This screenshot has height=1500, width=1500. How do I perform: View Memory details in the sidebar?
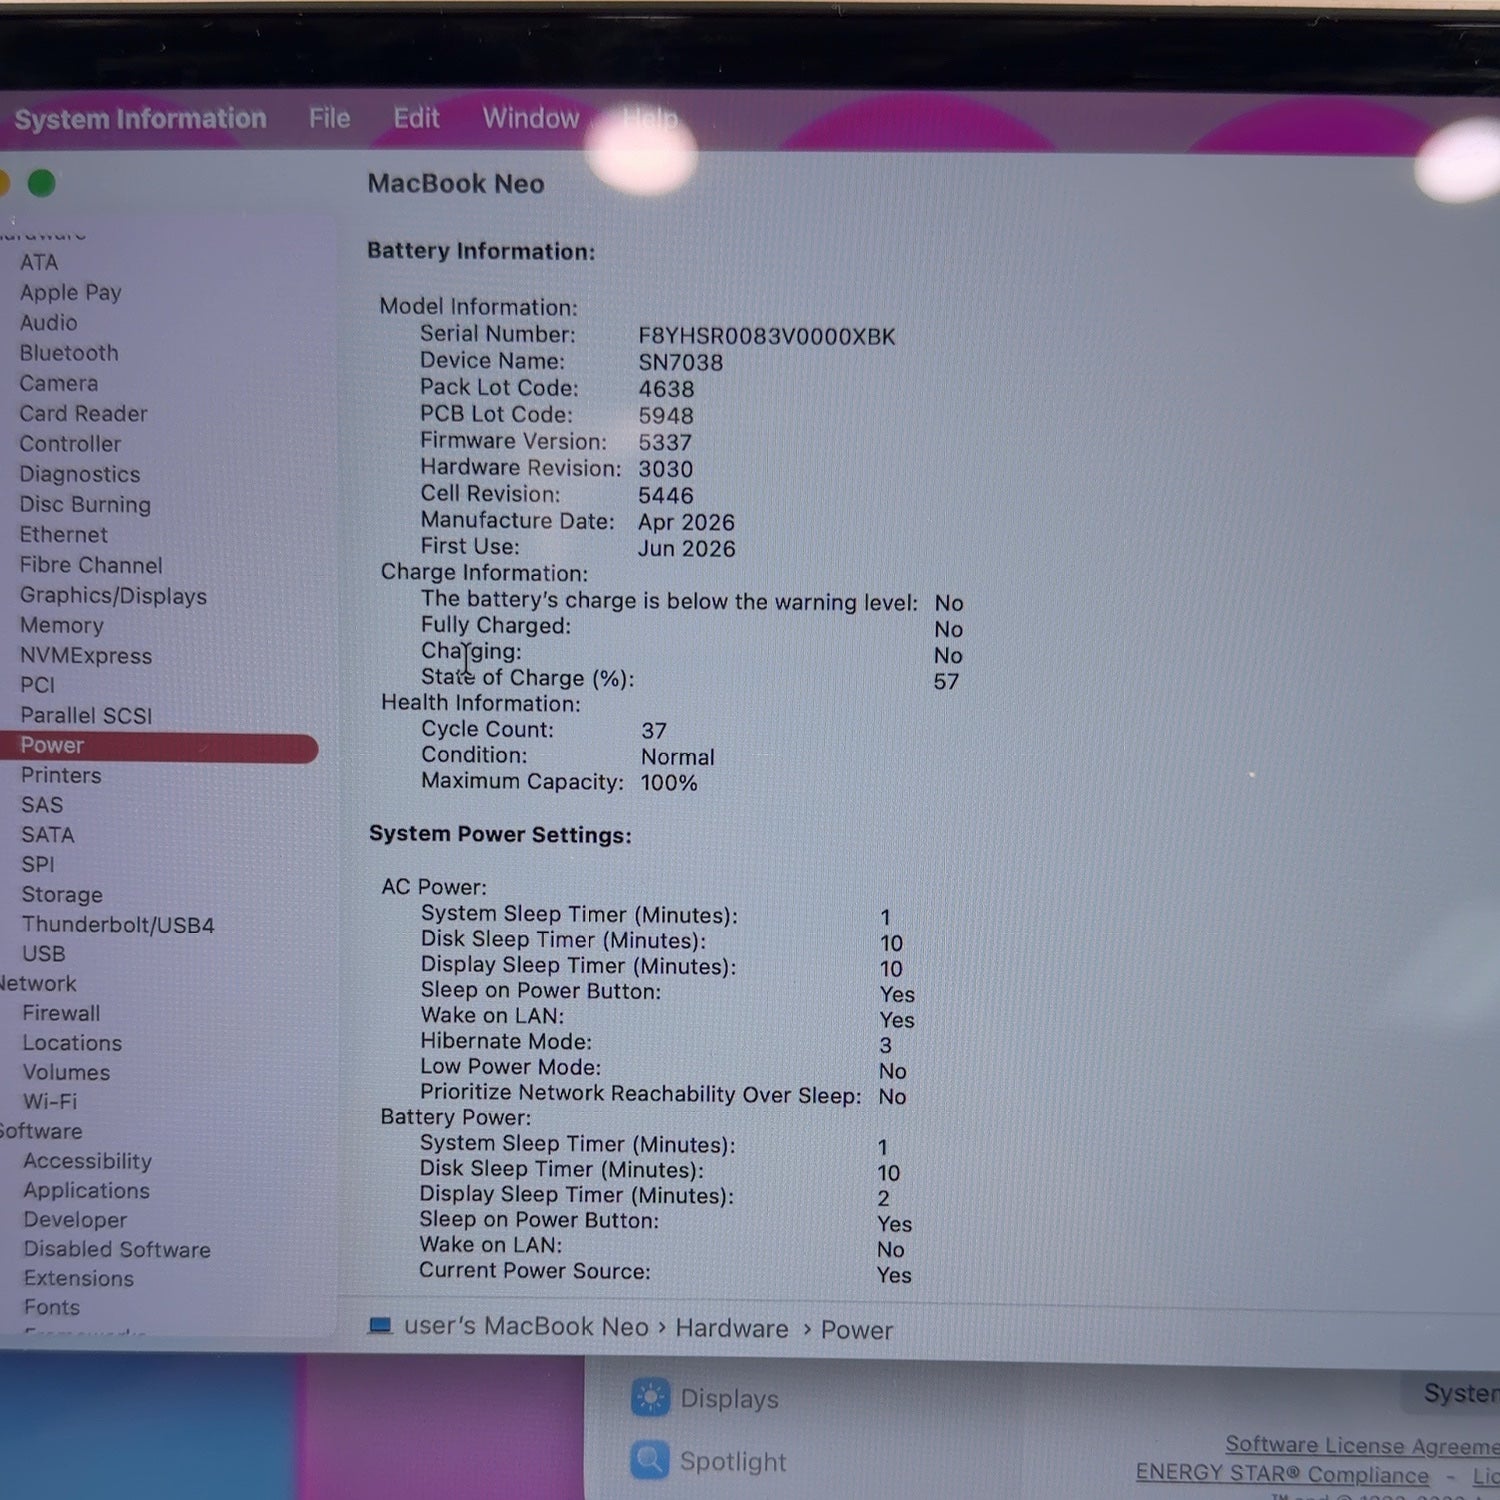coord(61,625)
